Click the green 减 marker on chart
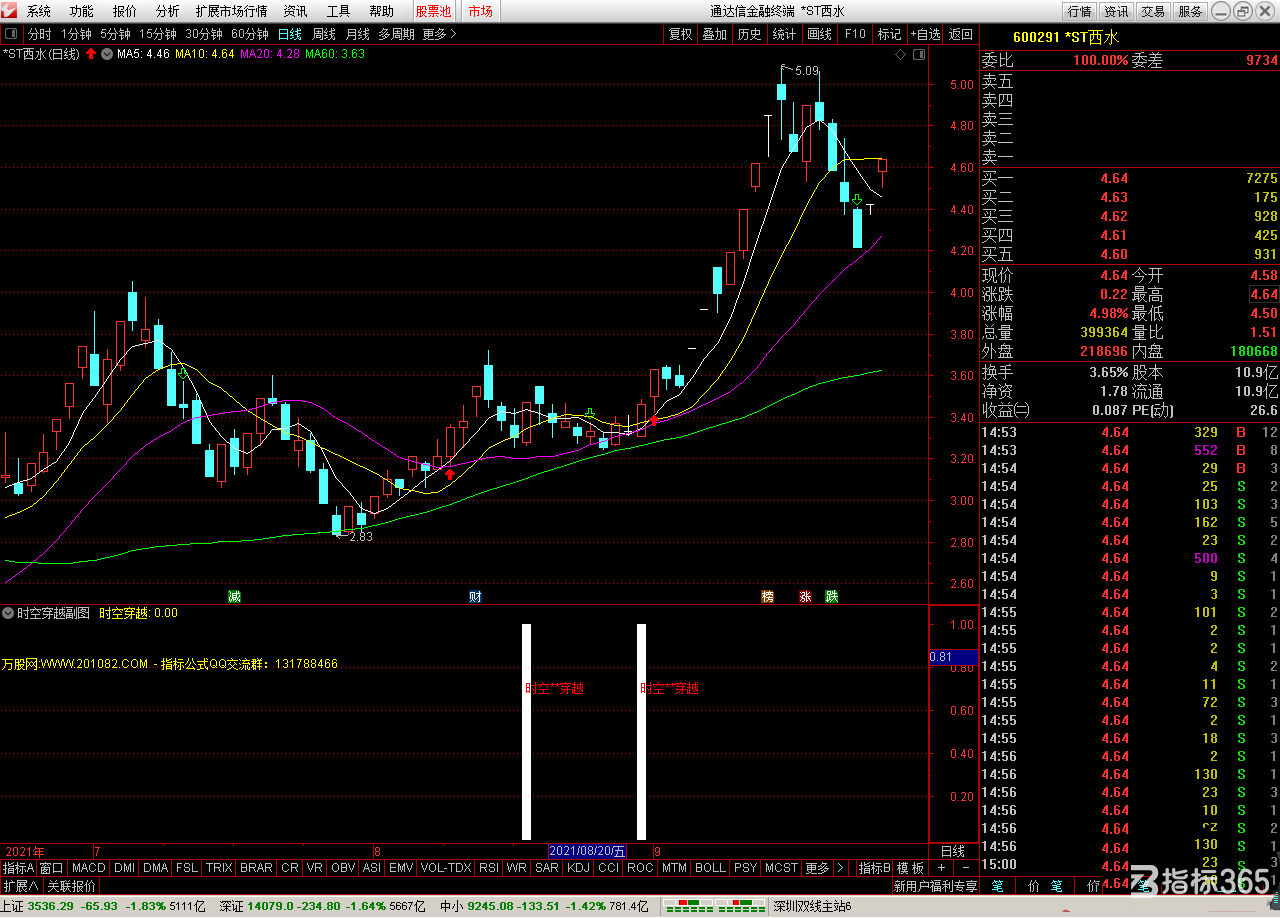 point(234,597)
